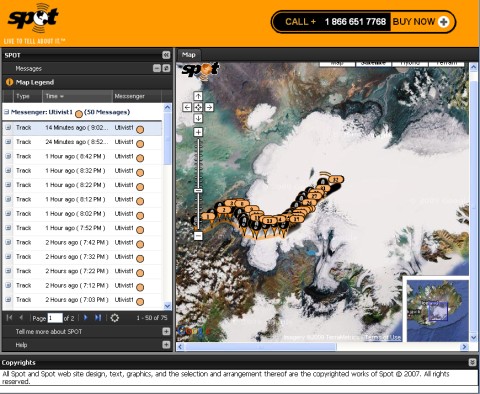Image resolution: width=480 pixels, height=394 pixels.
Task: Expand the 8:42 PM track row details
Action: (x=8, y=156)
